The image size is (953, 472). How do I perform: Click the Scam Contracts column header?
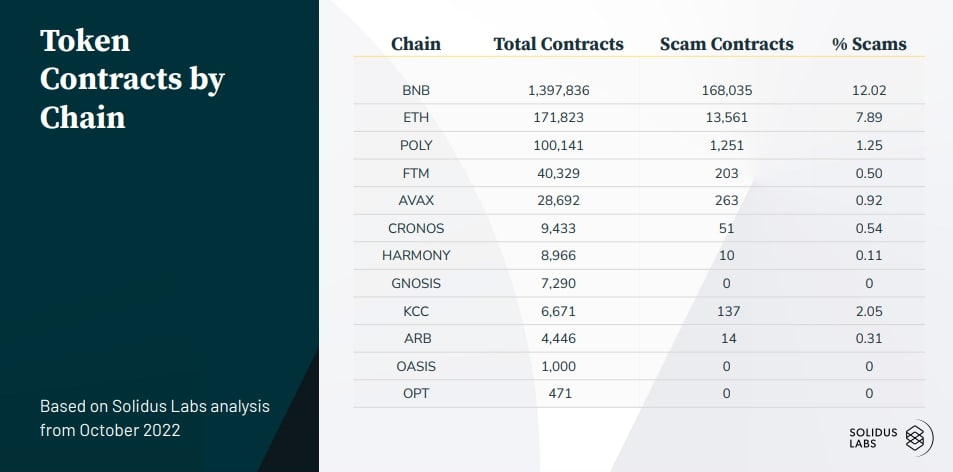(x=727, y=44)
